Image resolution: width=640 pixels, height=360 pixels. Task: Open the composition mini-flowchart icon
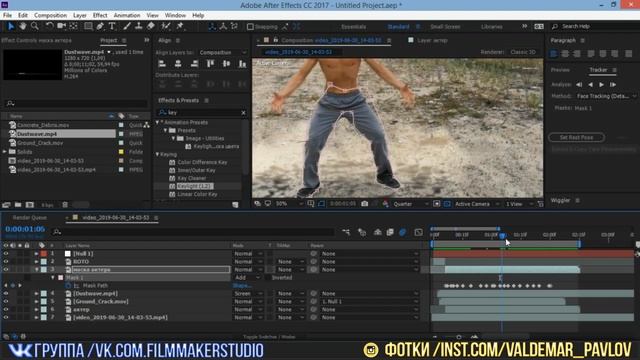(x=346, y=232)
